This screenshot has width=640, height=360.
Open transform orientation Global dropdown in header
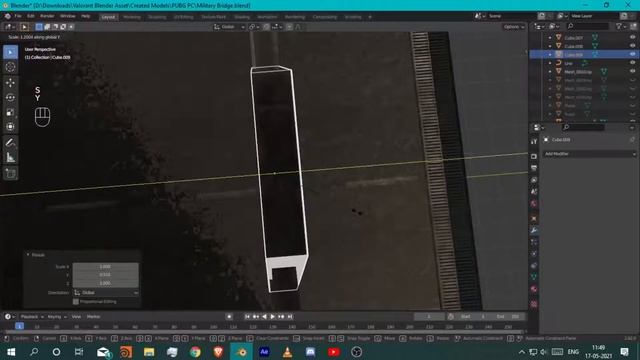point(229,27)
